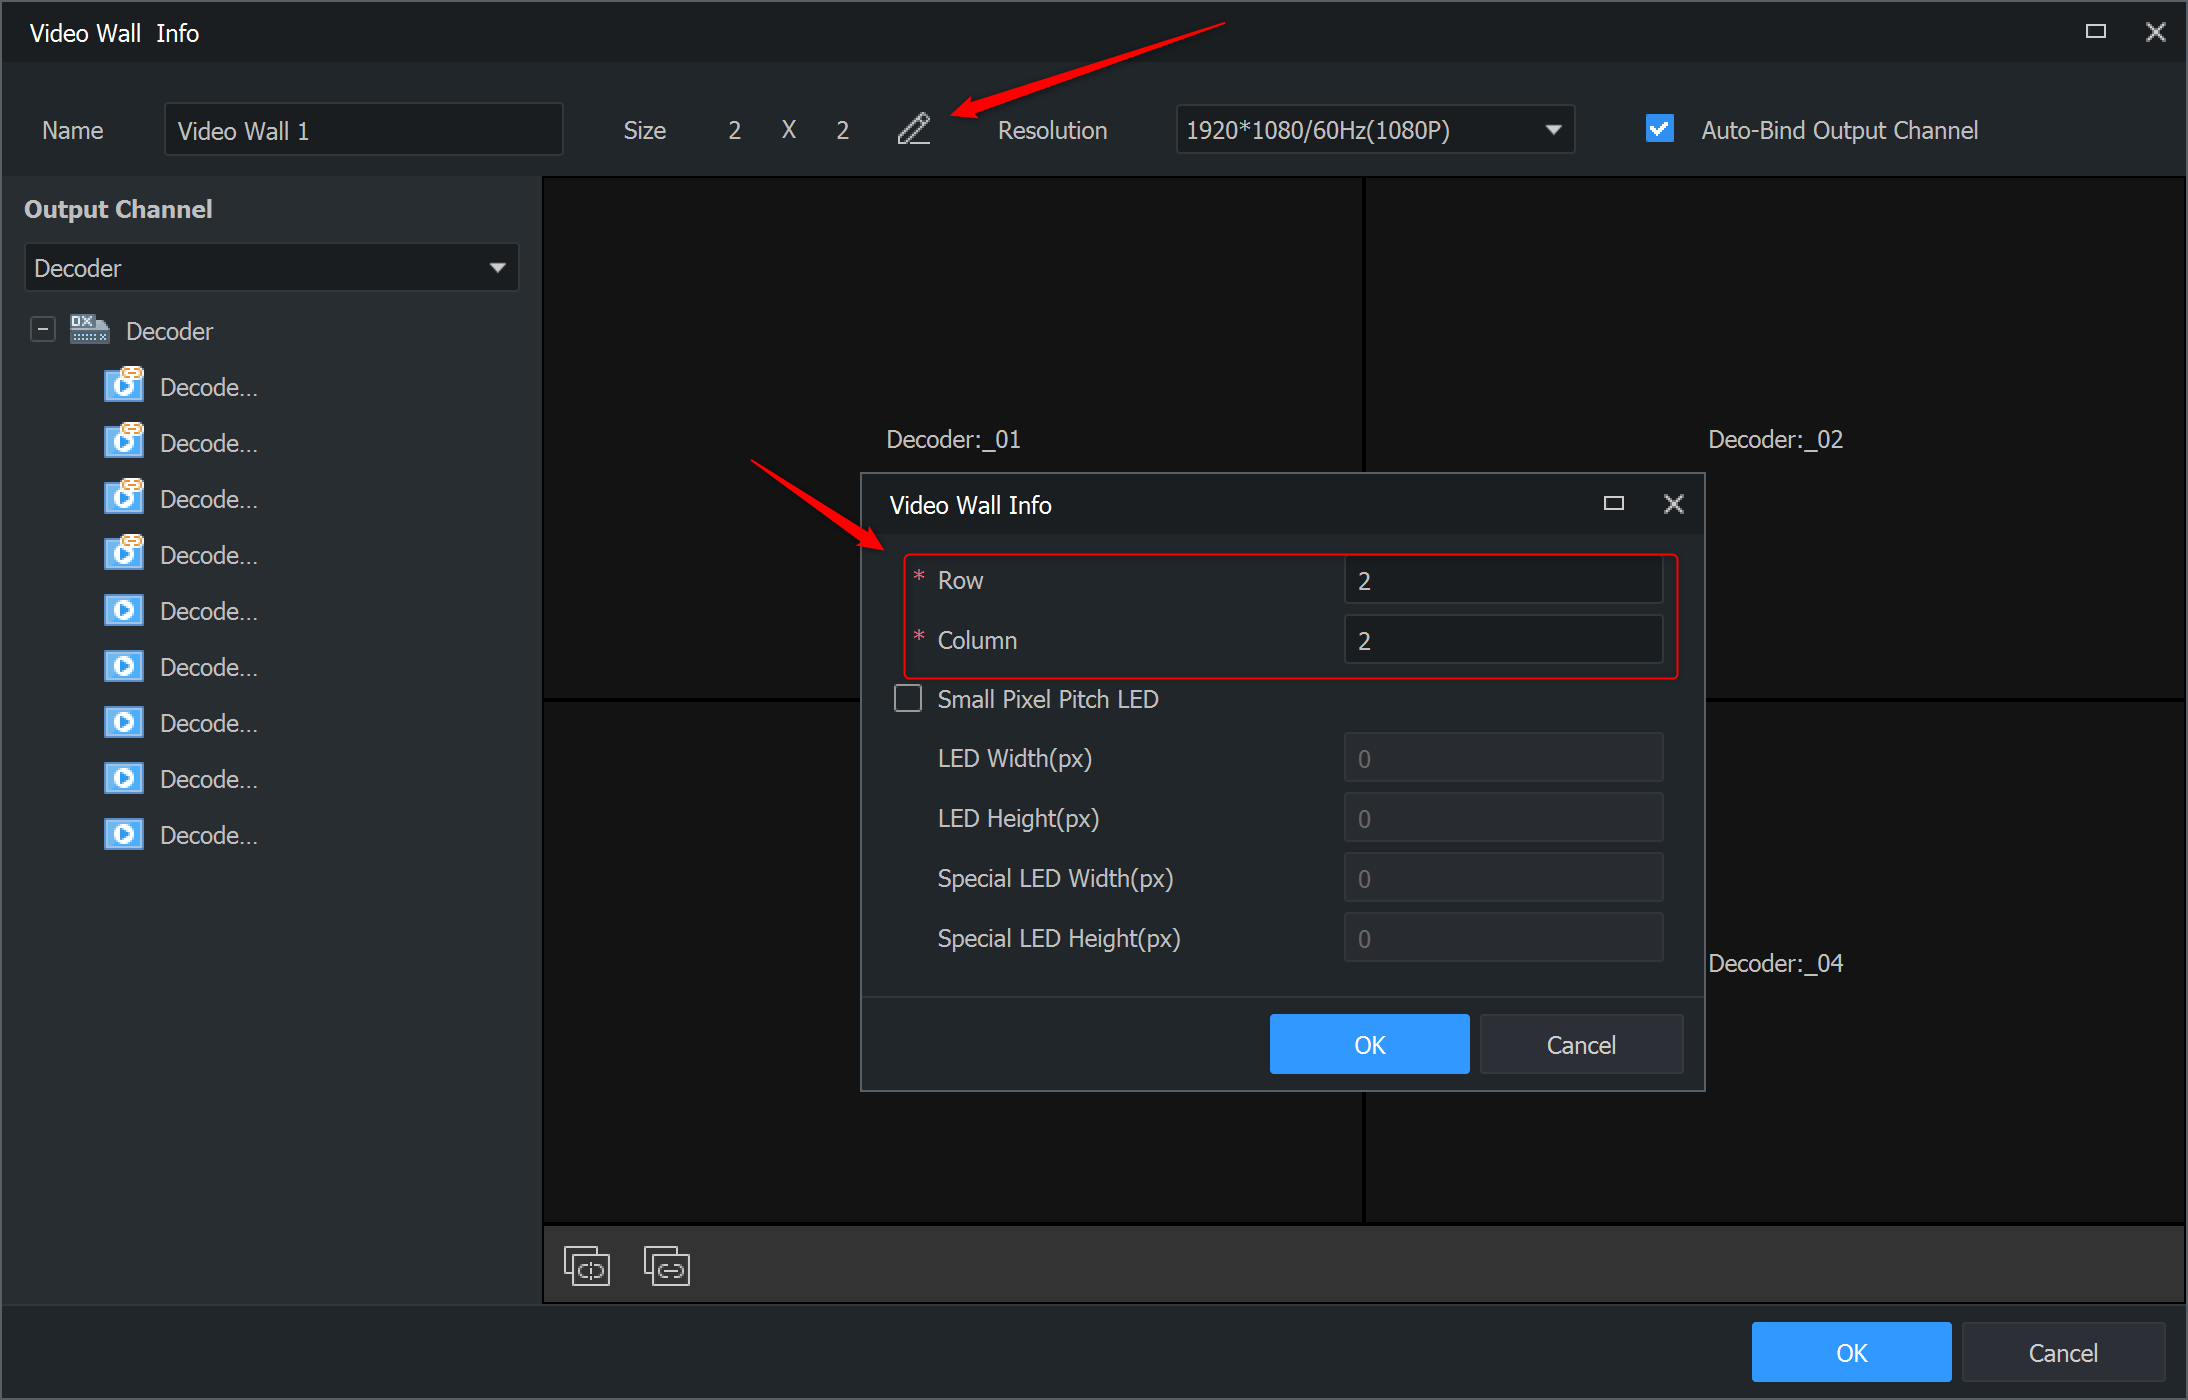This screenshot has width=2188, height=1400.
Task: Click Cancel at the bottom right
Action: click(2063, 1352)
